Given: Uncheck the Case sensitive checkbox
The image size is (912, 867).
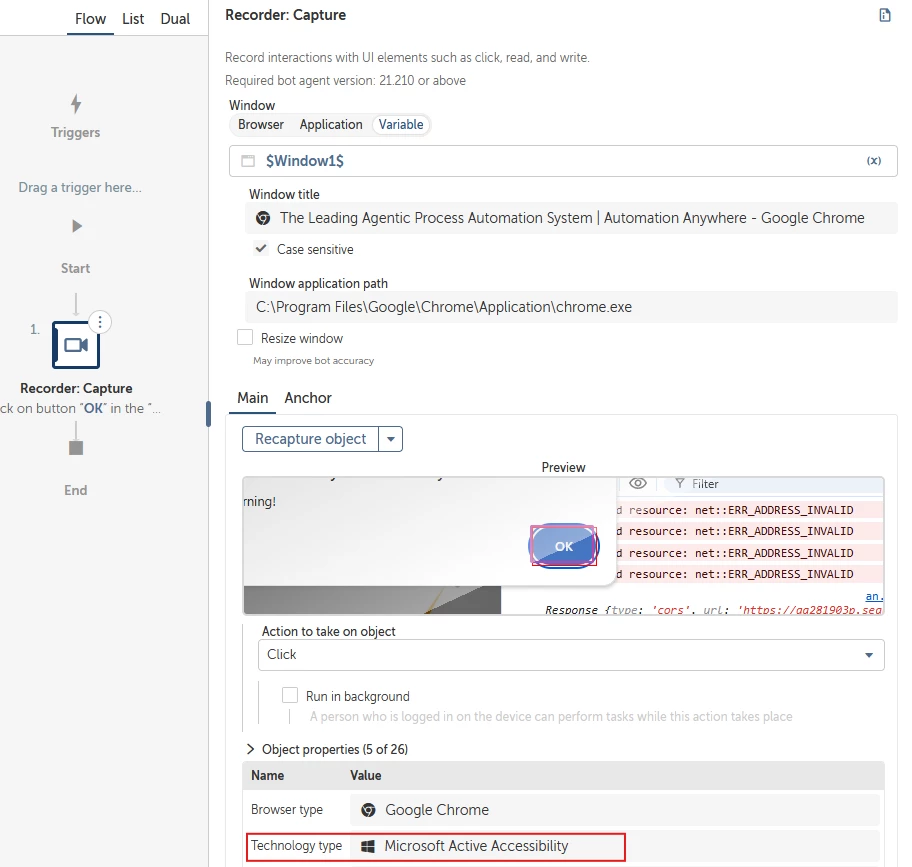Looking at the screenshot, I should tap(261, 248).
